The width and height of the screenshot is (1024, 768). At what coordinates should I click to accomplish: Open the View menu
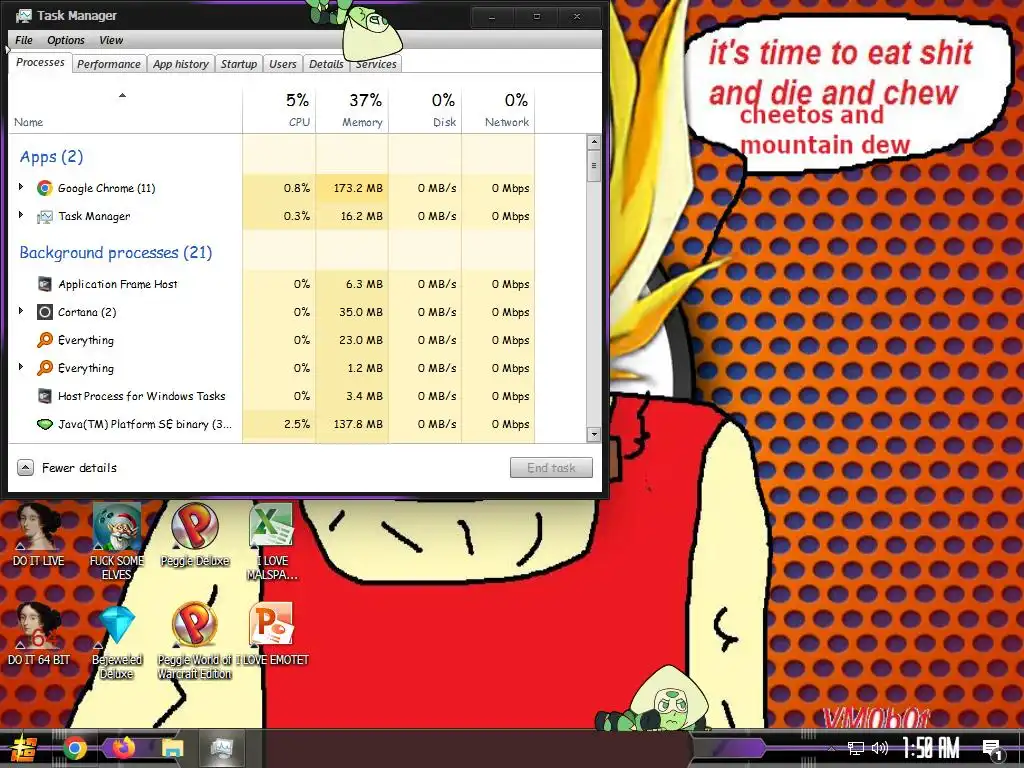(x=111, y=40)
